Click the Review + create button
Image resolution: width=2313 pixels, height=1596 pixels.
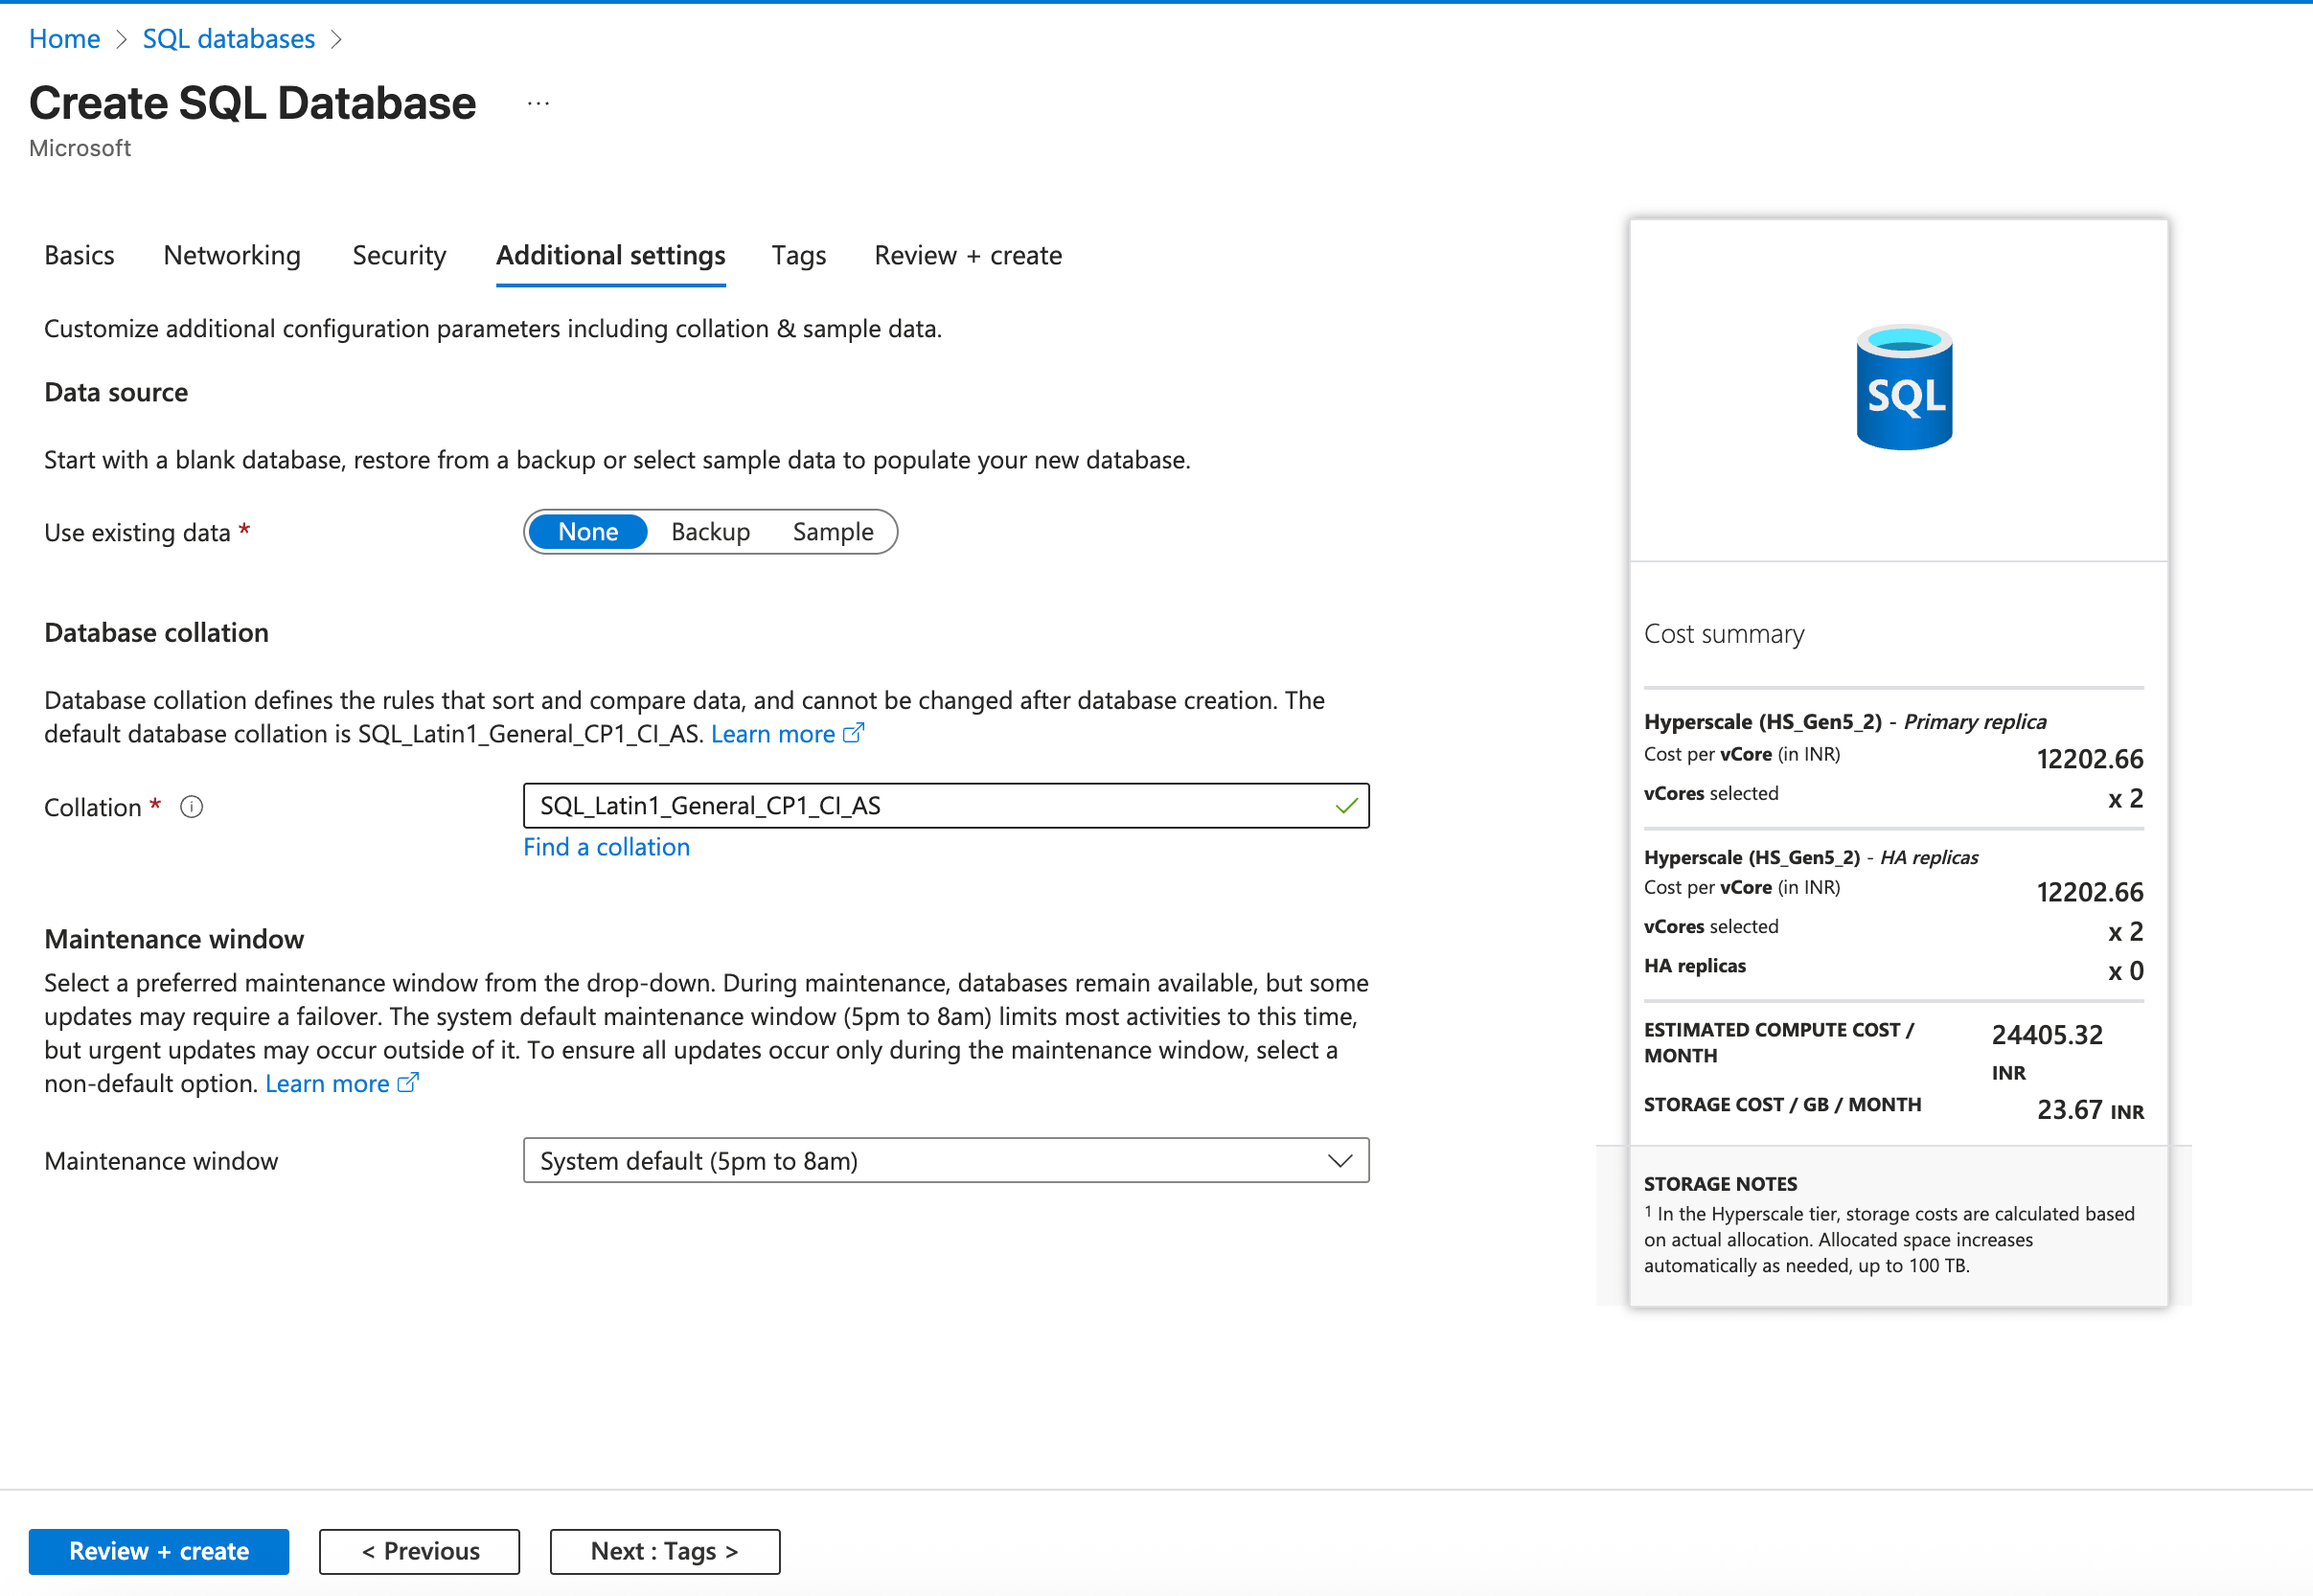pos(158,1551)
